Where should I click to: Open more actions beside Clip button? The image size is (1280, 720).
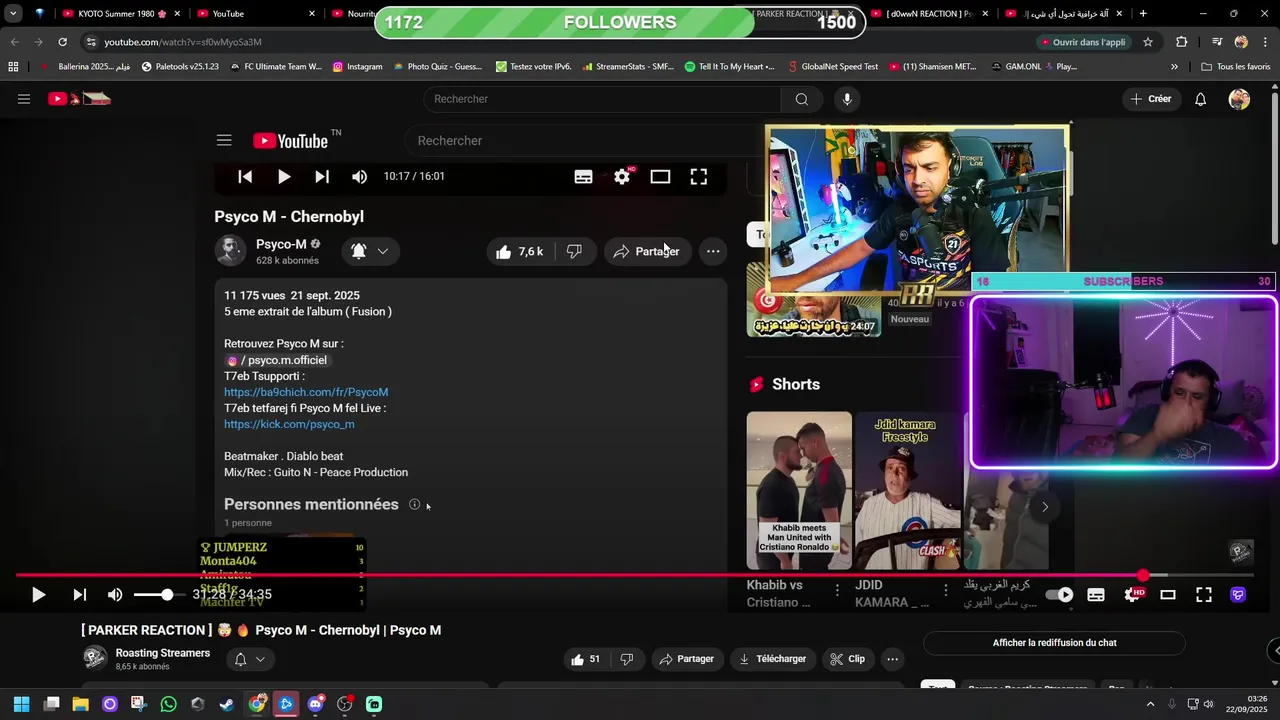tap(892, 659)
